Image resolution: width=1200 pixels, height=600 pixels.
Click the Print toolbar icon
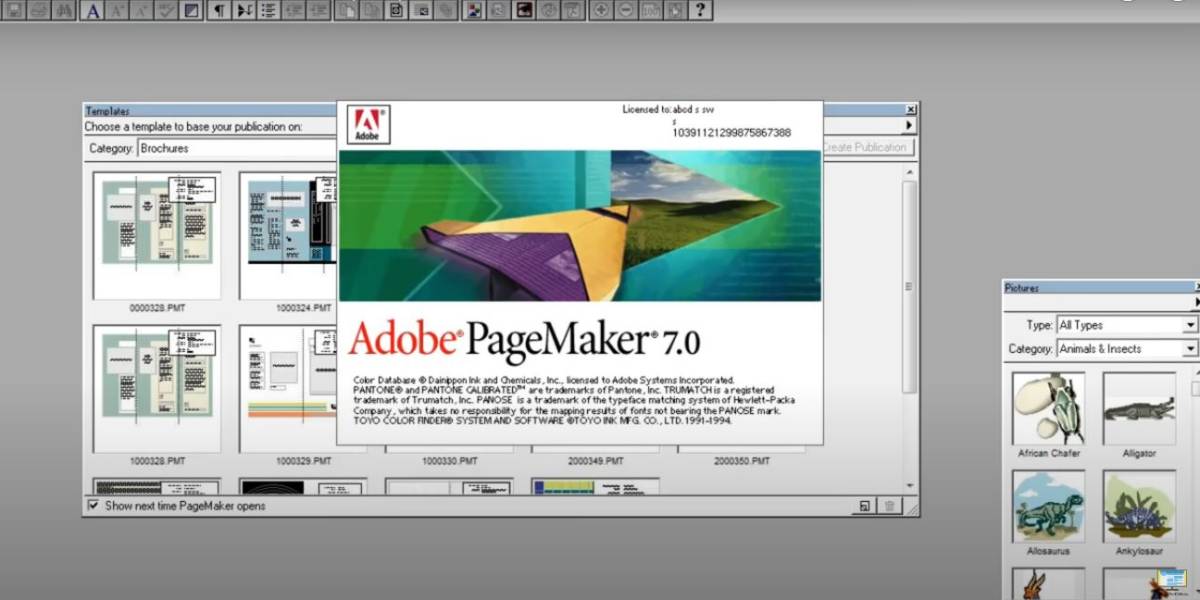pos(39,11)
